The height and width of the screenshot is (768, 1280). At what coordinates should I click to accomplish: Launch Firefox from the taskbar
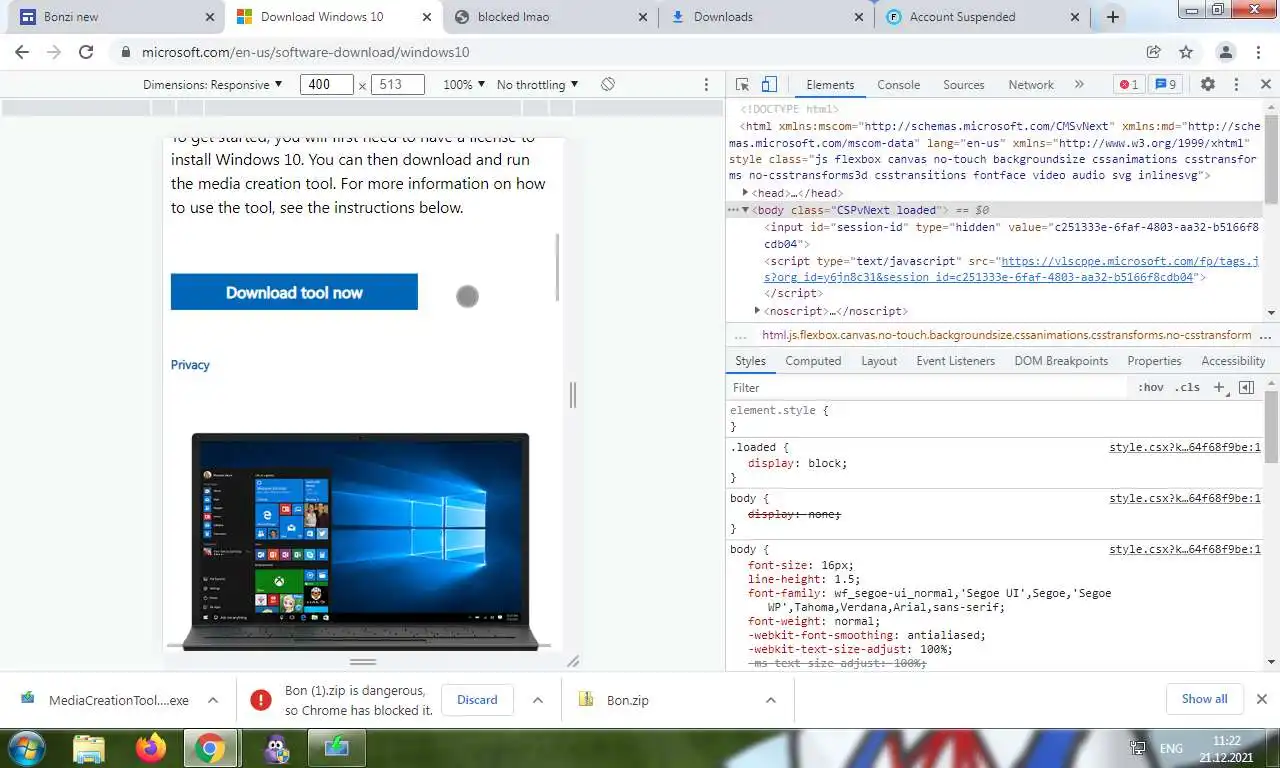point(151,749)
